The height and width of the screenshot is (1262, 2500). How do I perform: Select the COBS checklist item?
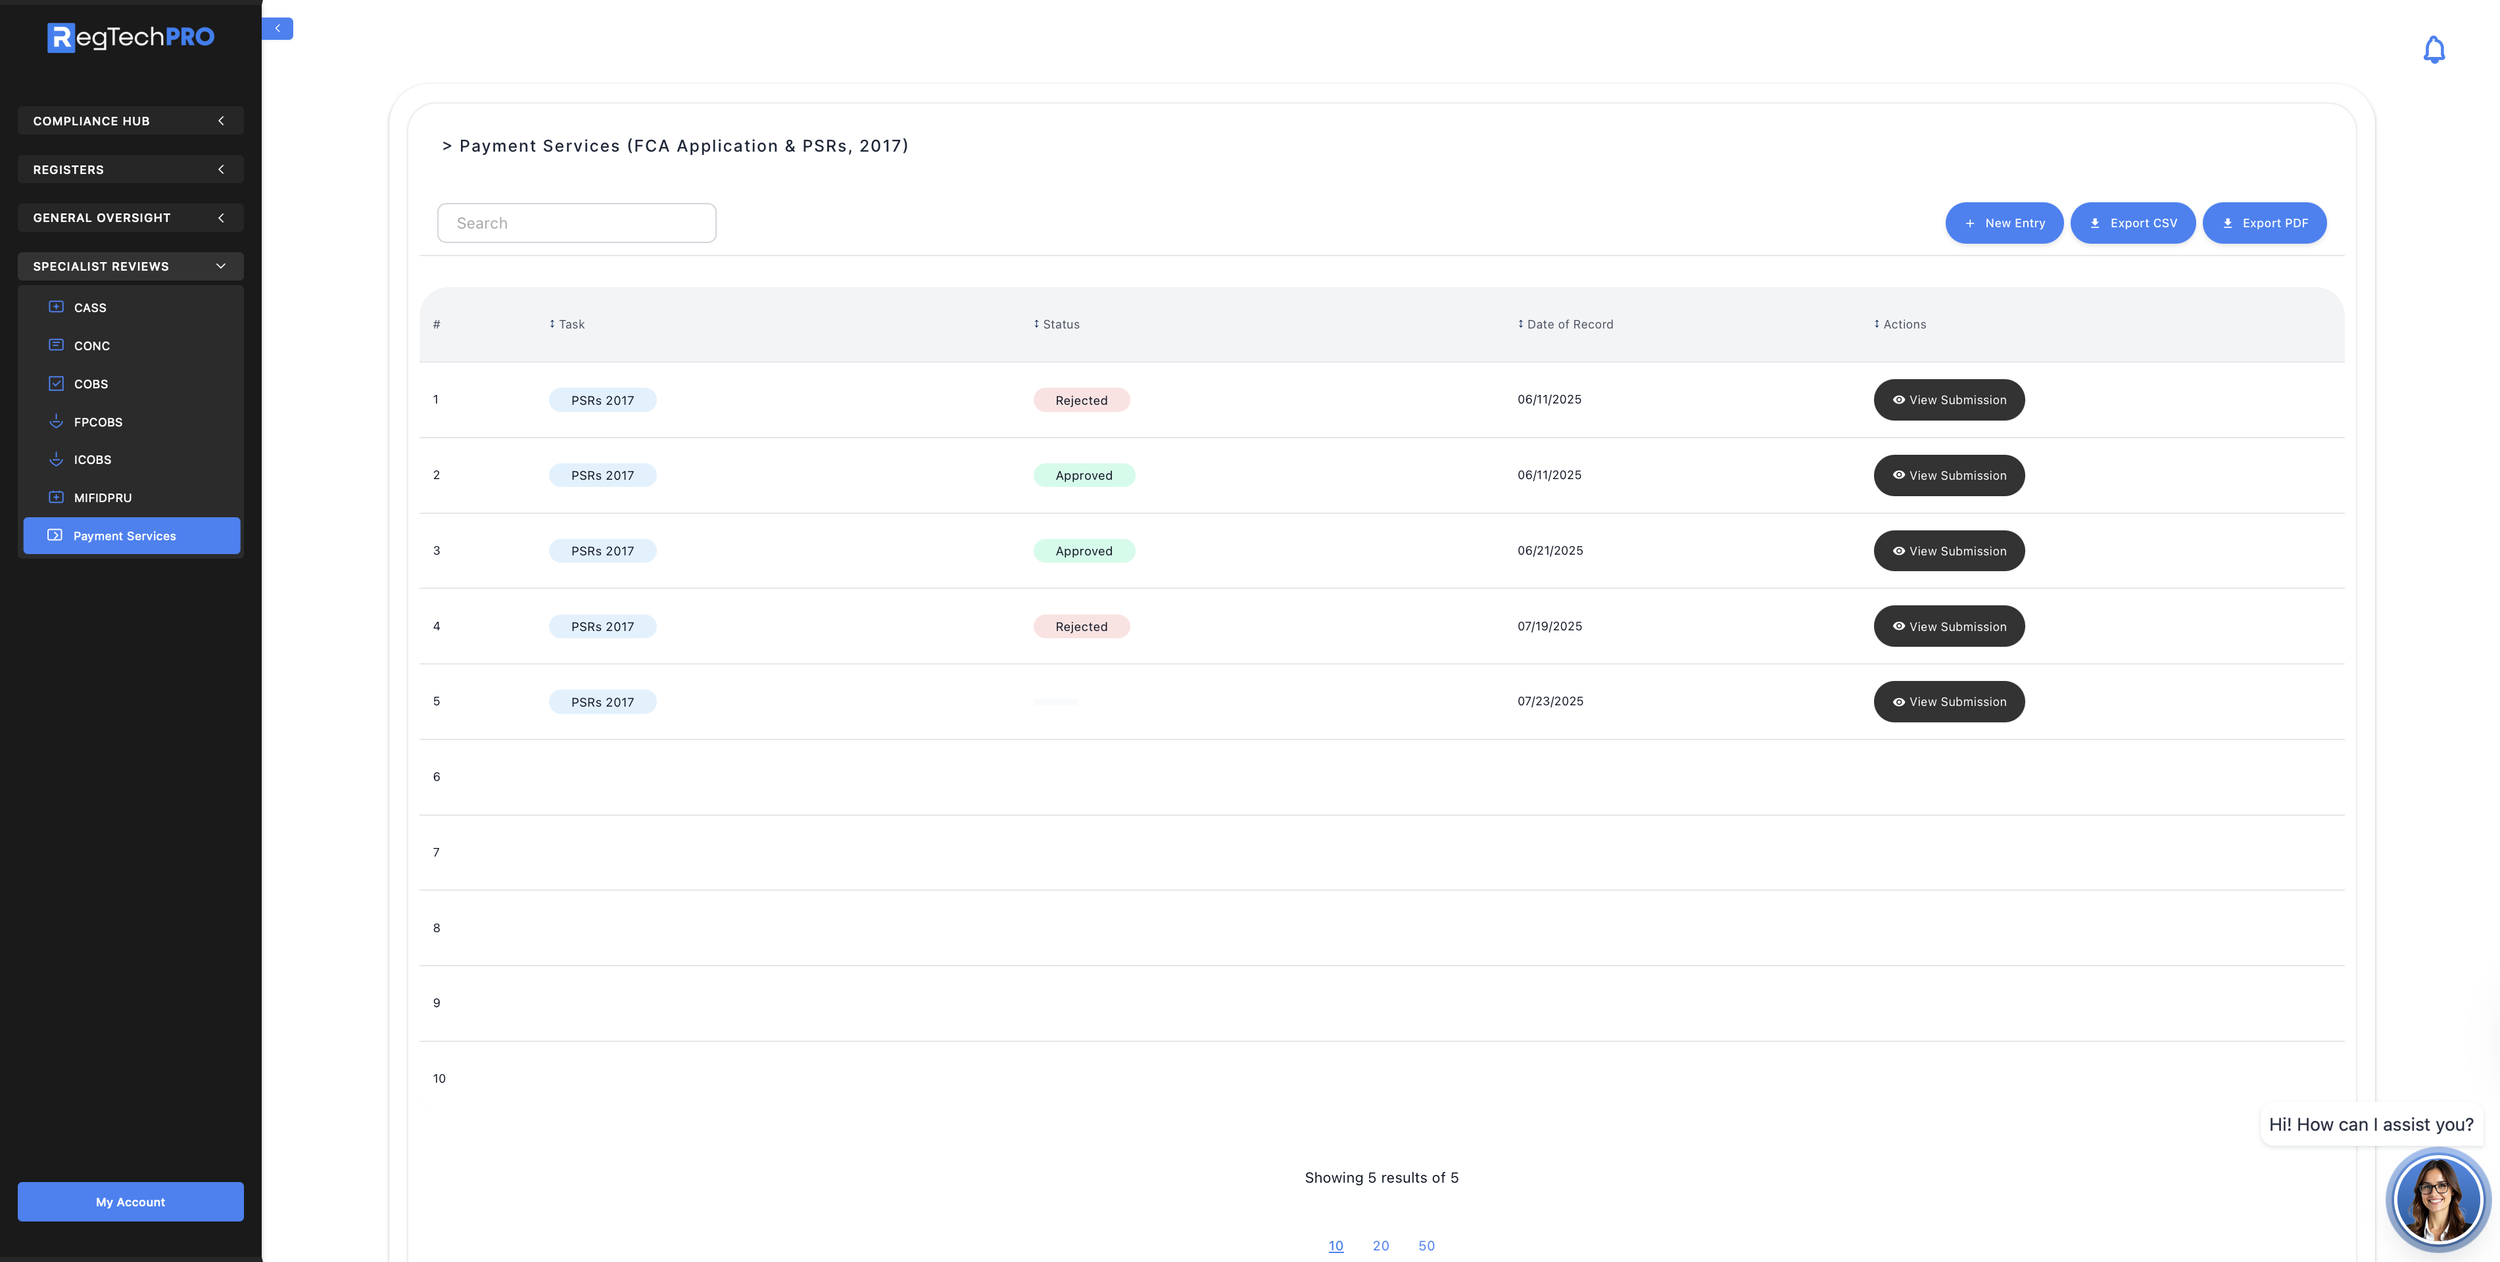[x=90, y=384]
